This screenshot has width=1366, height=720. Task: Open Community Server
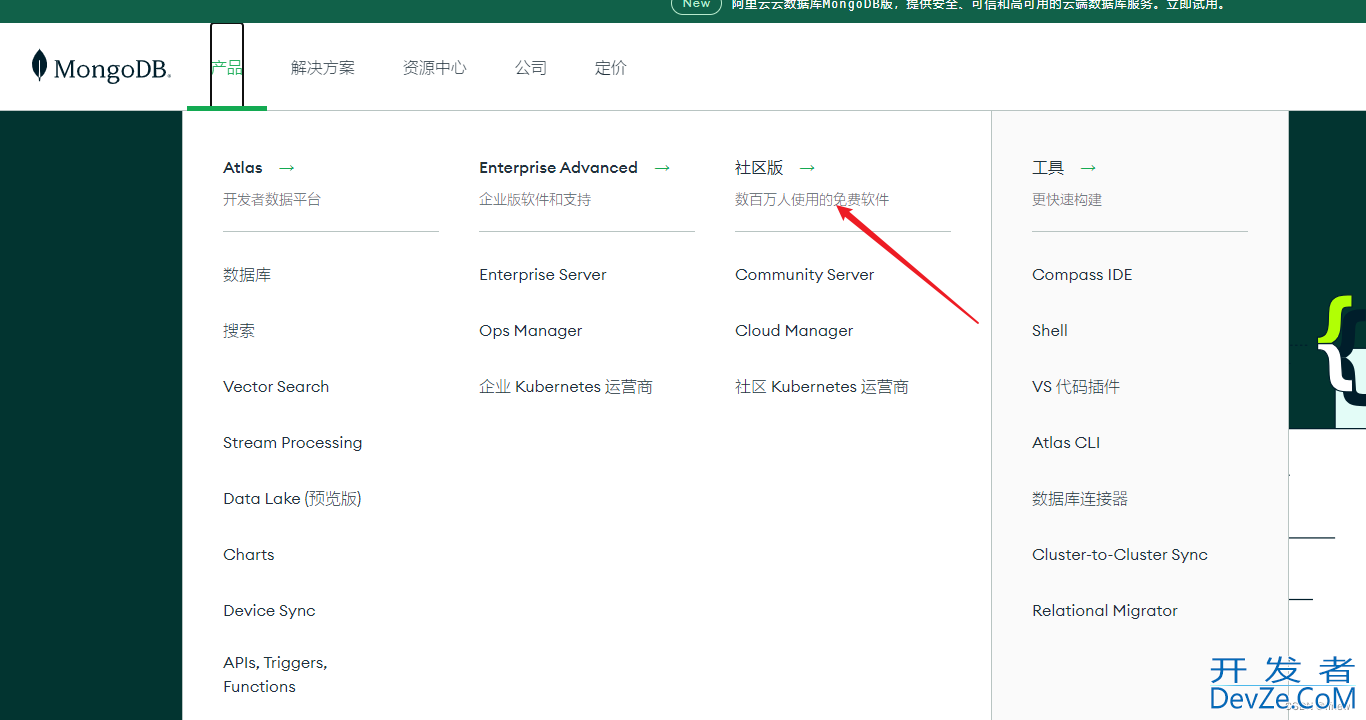805,275
